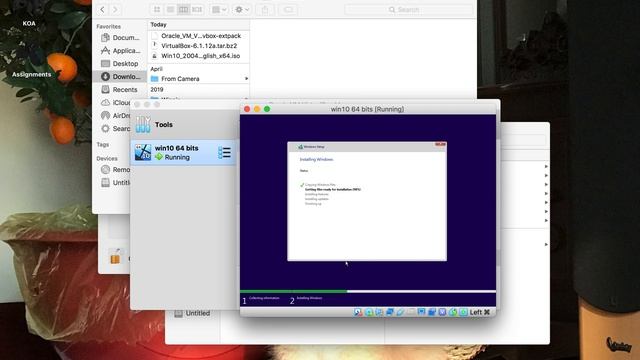Open the Assignments desktop item
The height and width of the screenshot is (360, 640).
pos(31,74)
